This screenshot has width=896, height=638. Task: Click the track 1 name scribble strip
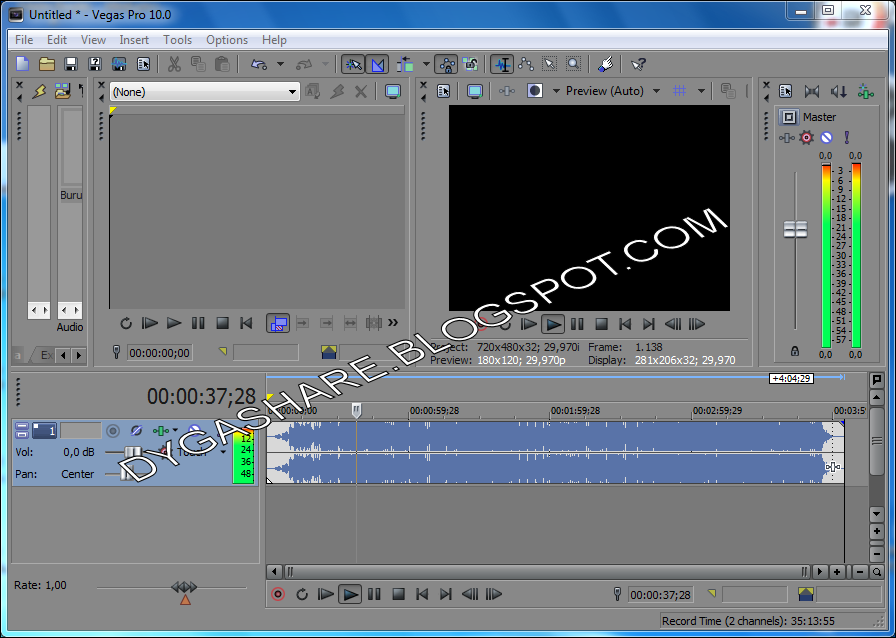tap(81, 430)
